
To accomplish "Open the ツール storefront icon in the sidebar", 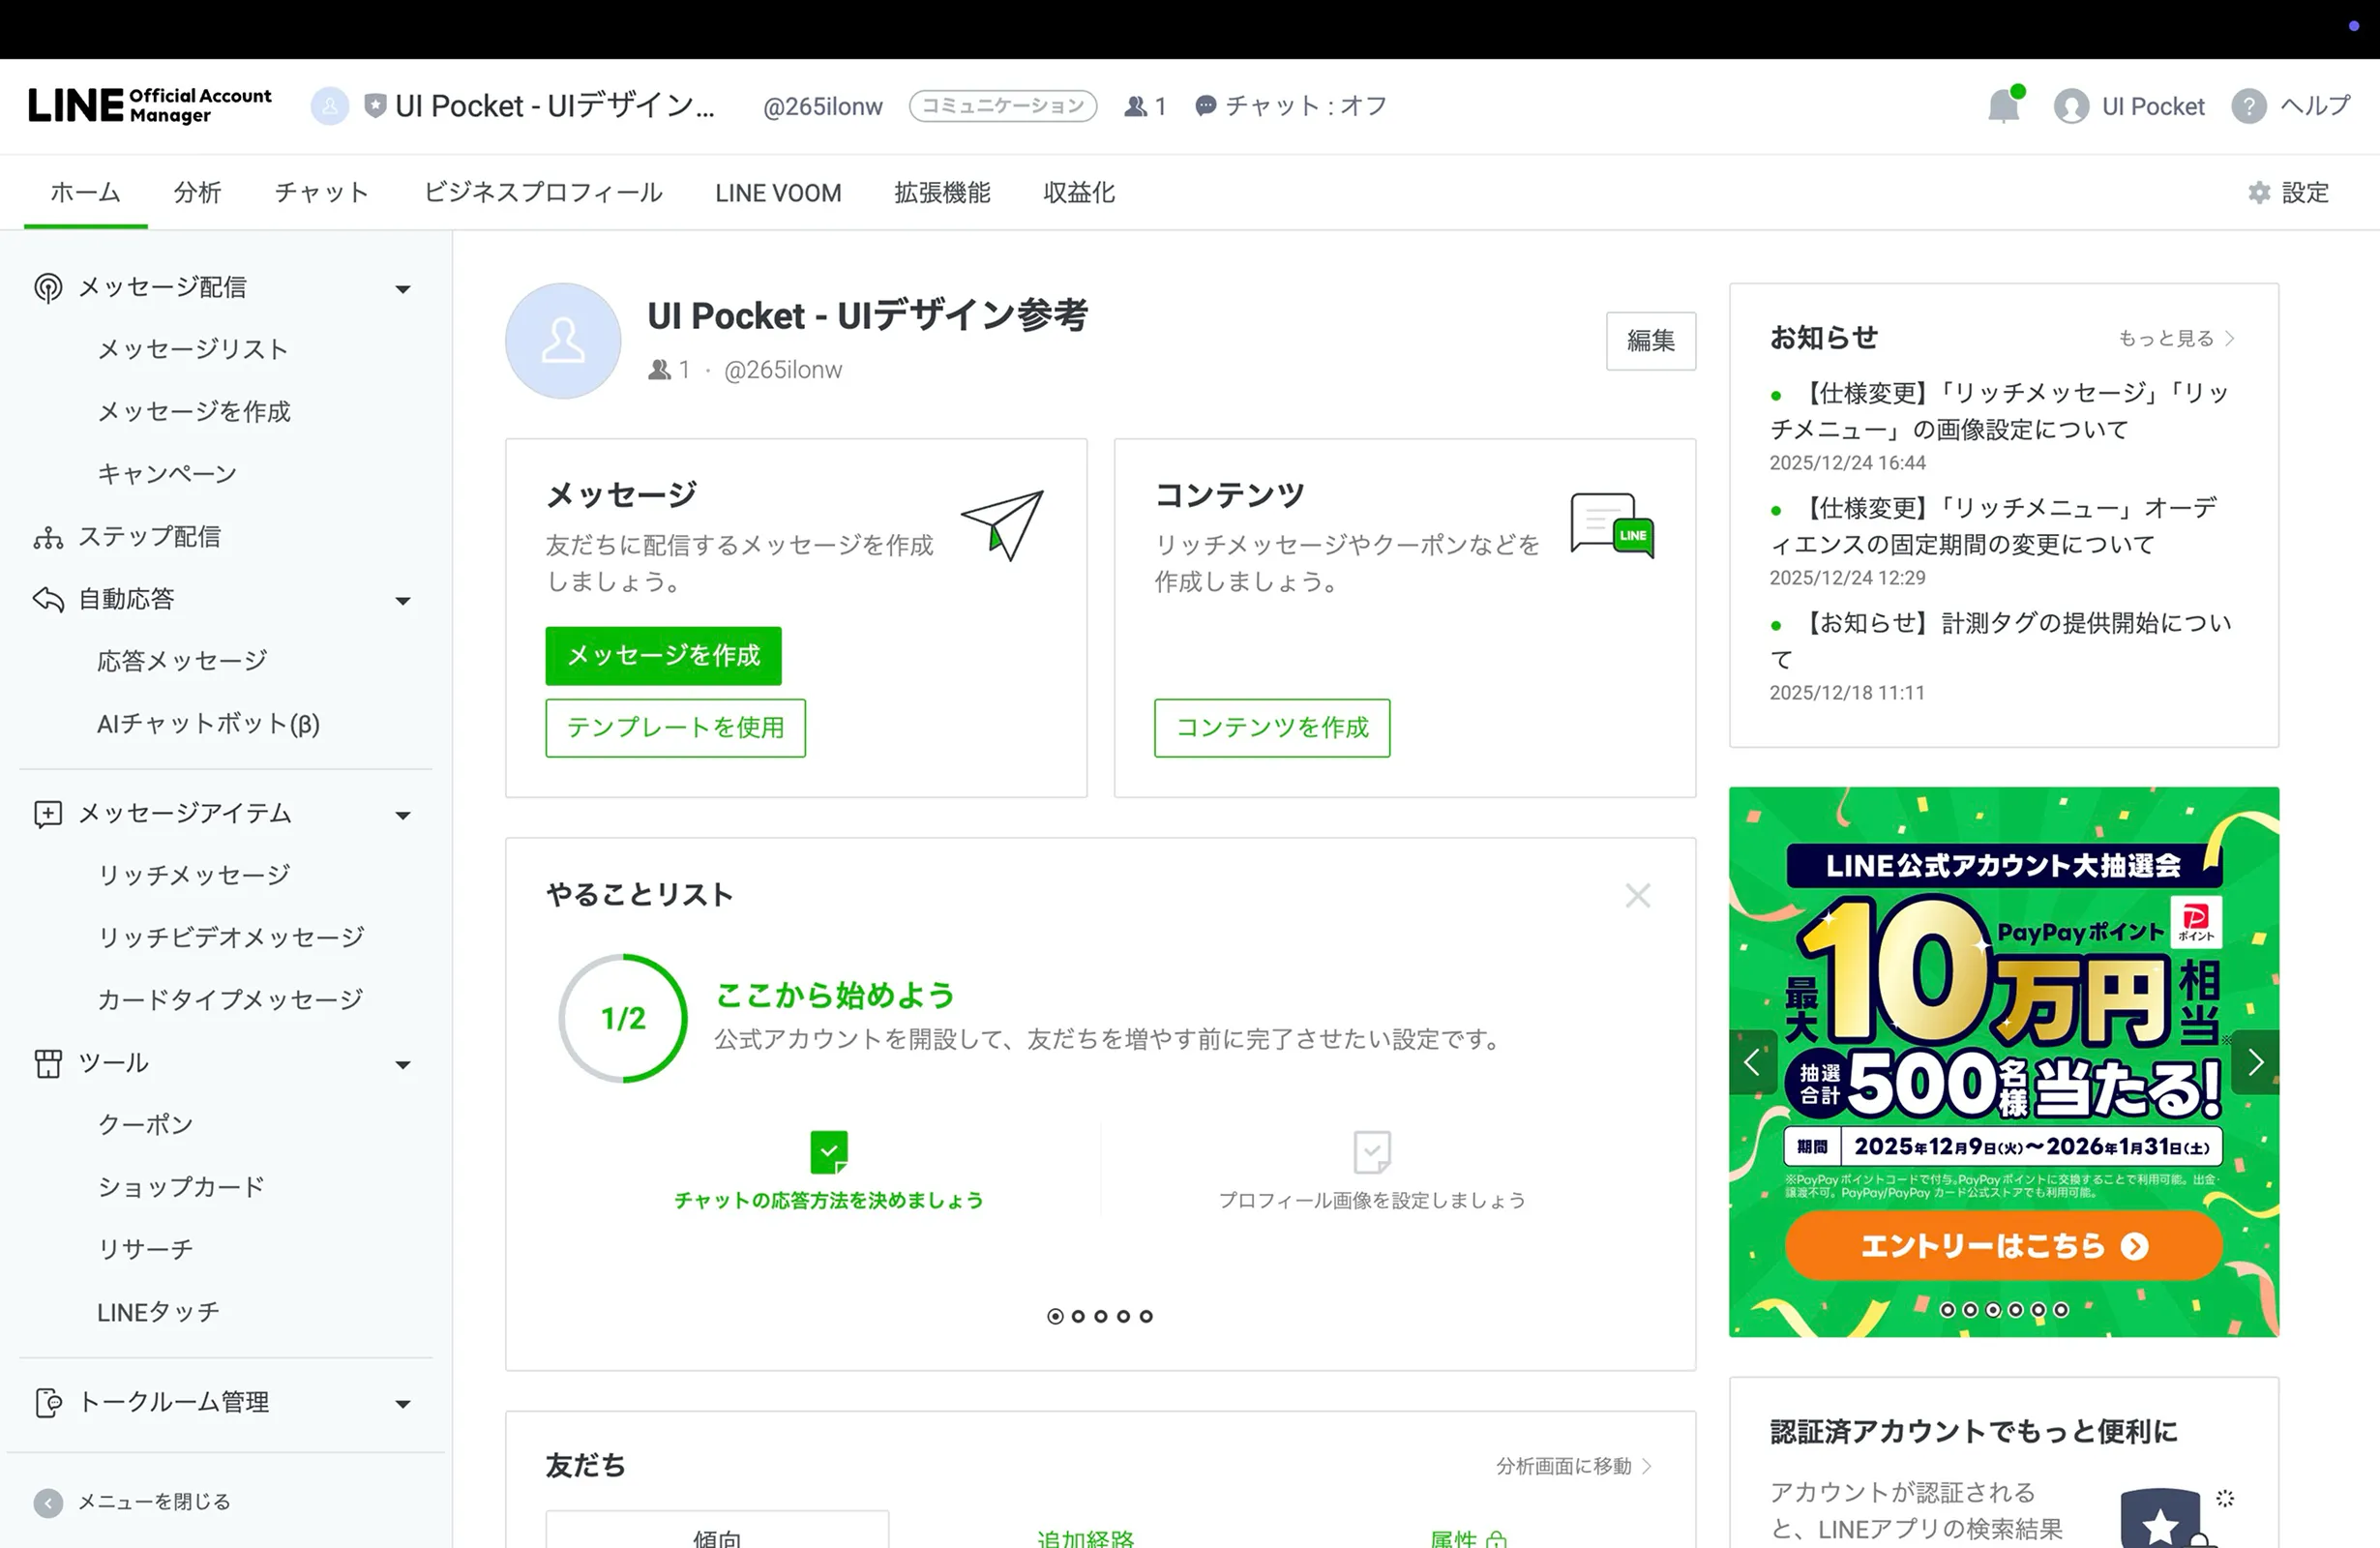I will click(47, 1063).
